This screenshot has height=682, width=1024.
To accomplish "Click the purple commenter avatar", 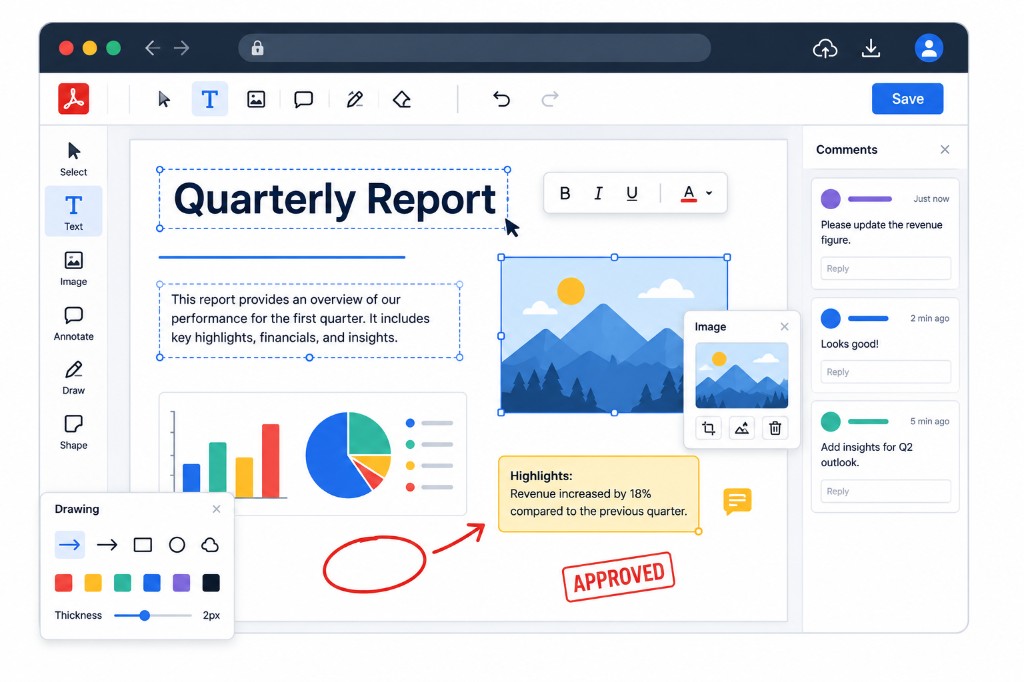I will coord(830,199).
